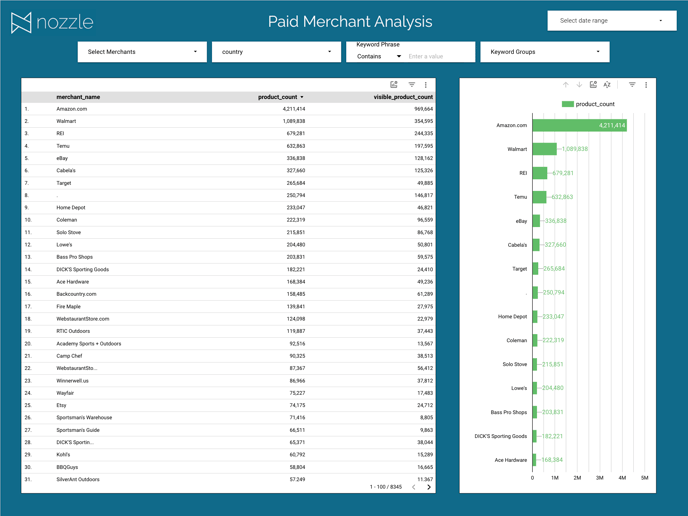Select the SilverAnt Outdoors merchant cell
Image resolution: width=688 pixels, height=516 pixels.
(78, 480)
